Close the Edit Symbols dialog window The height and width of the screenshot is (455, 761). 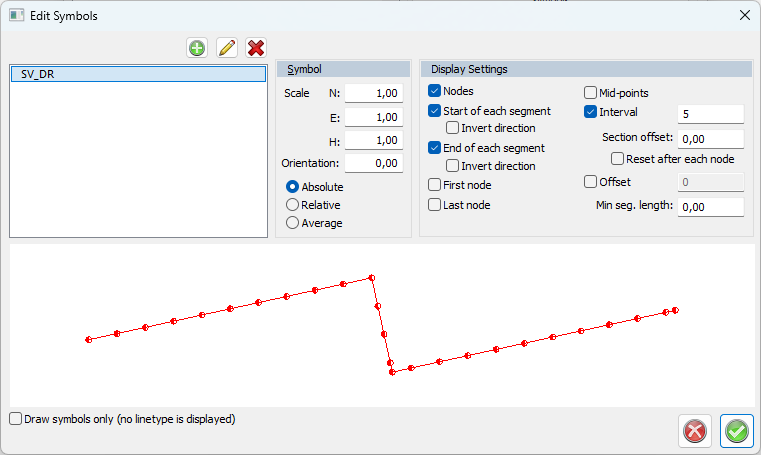(x=743, y=15)
